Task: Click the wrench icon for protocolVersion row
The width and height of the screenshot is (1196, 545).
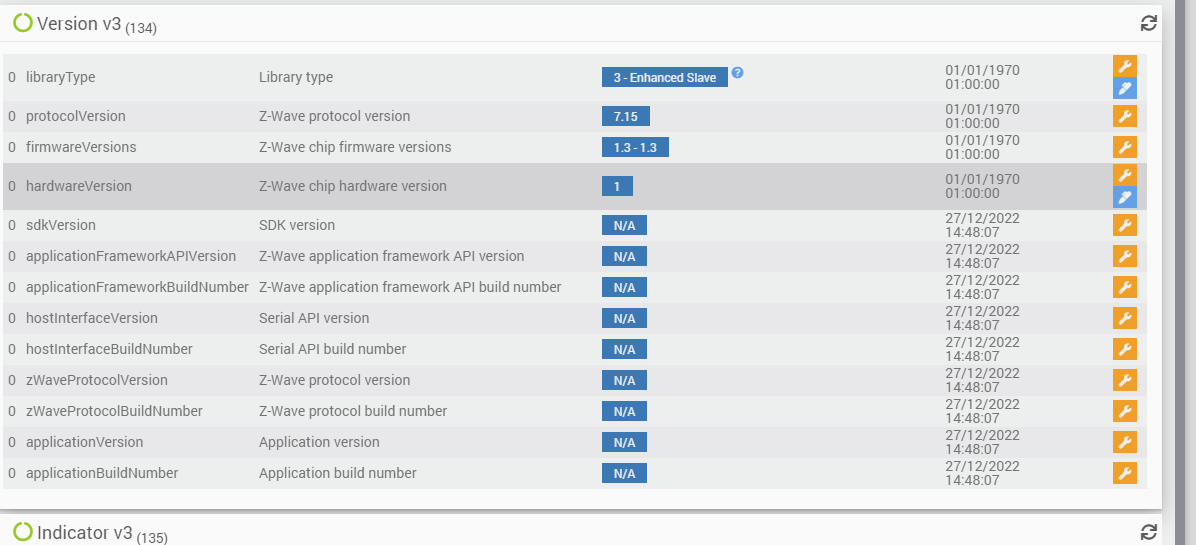Action: [1125, 116]
